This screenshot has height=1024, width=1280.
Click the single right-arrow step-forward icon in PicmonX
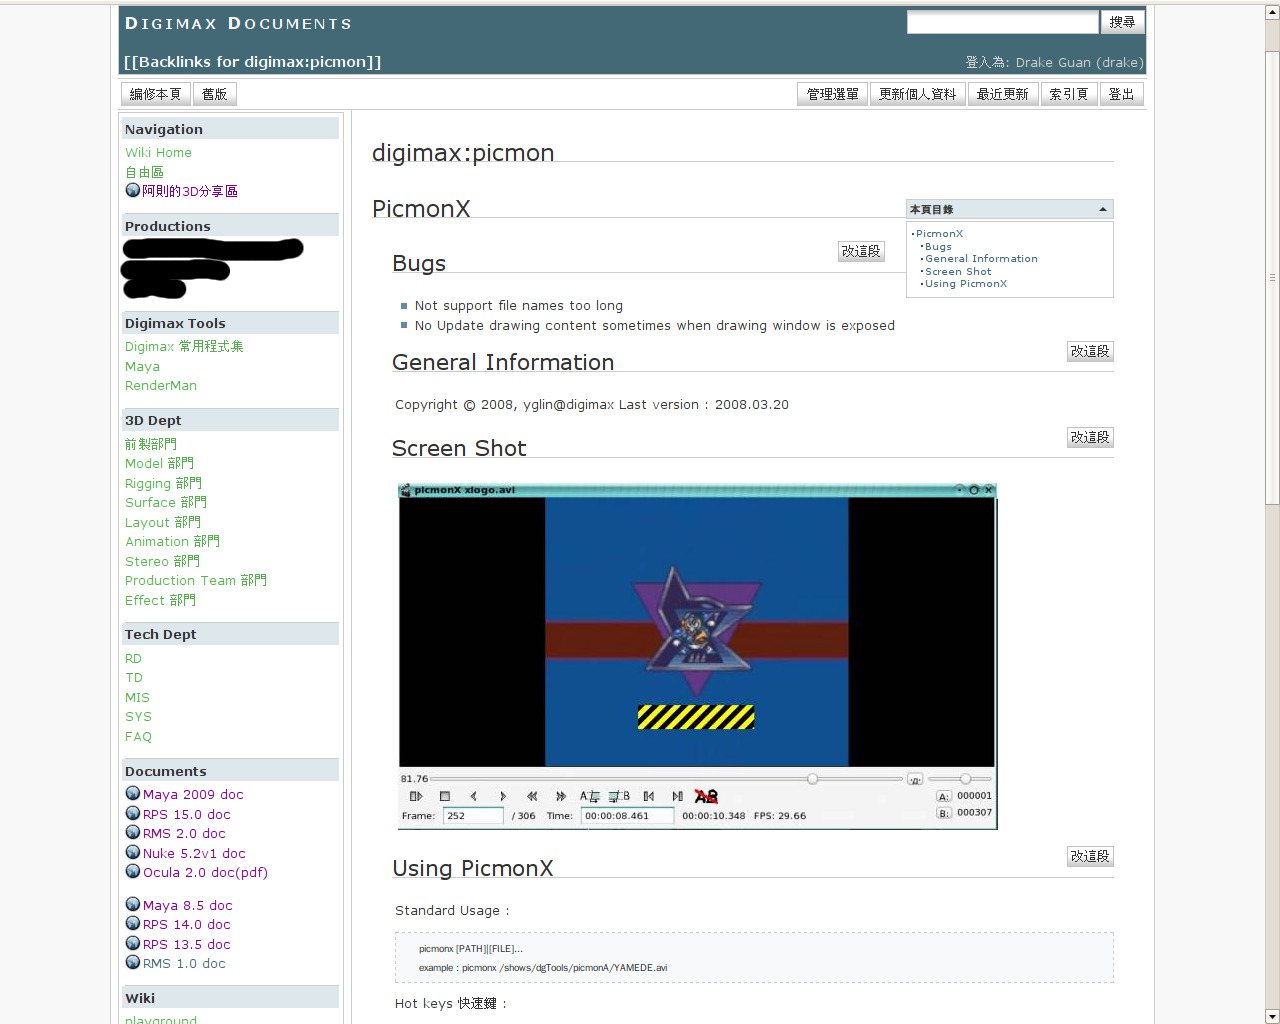[x=503, y=796]
